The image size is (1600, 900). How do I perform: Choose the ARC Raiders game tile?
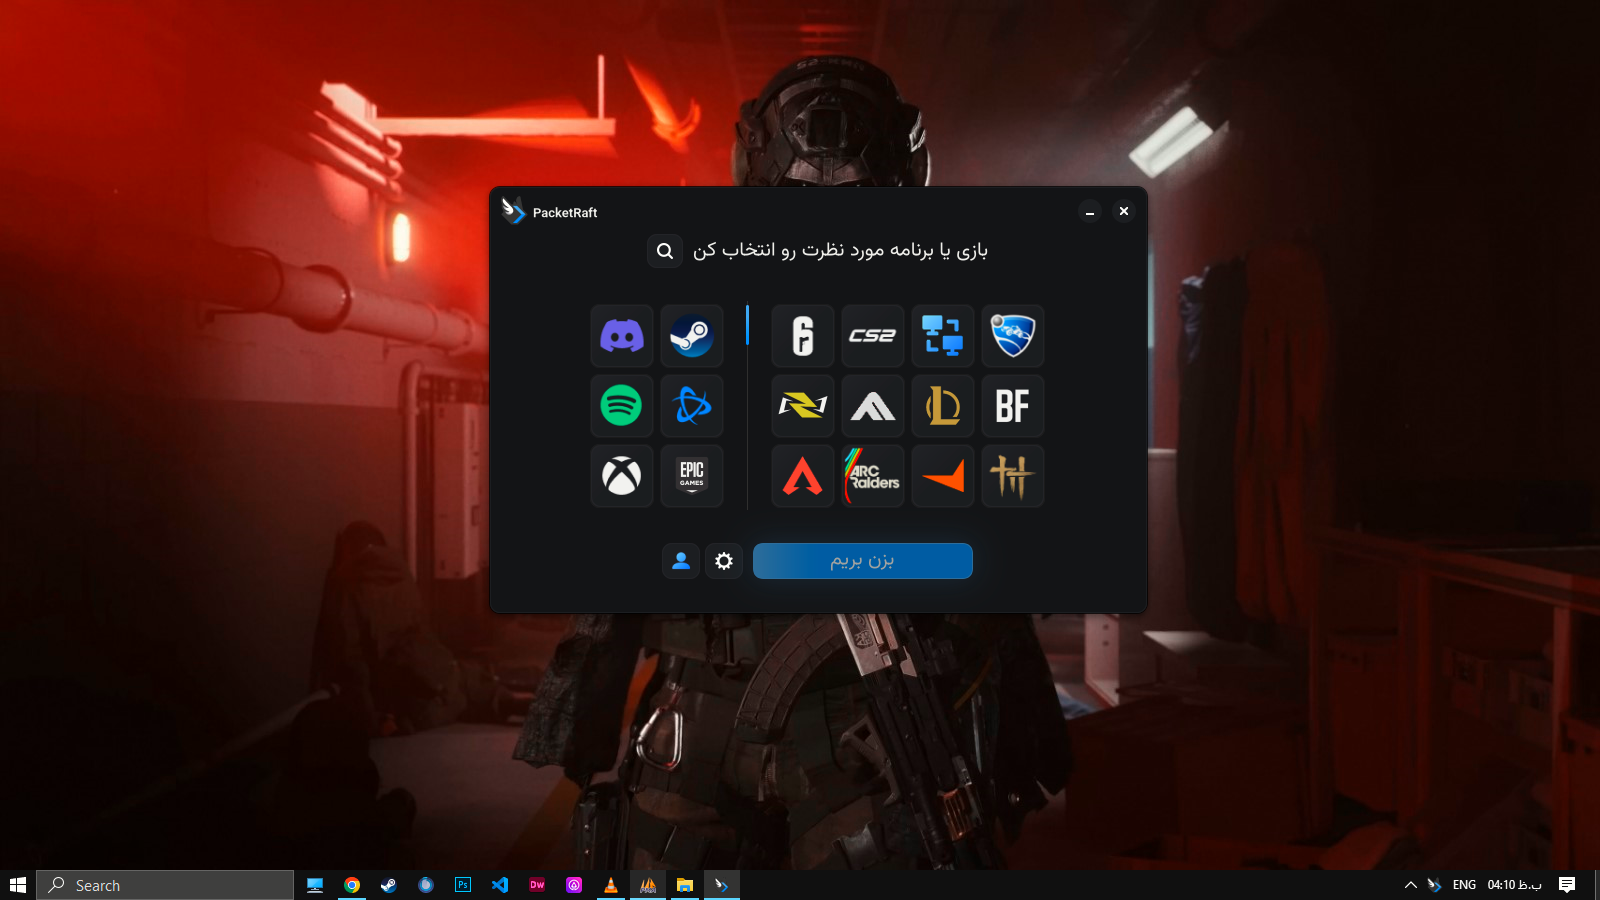tap(873, 476)
